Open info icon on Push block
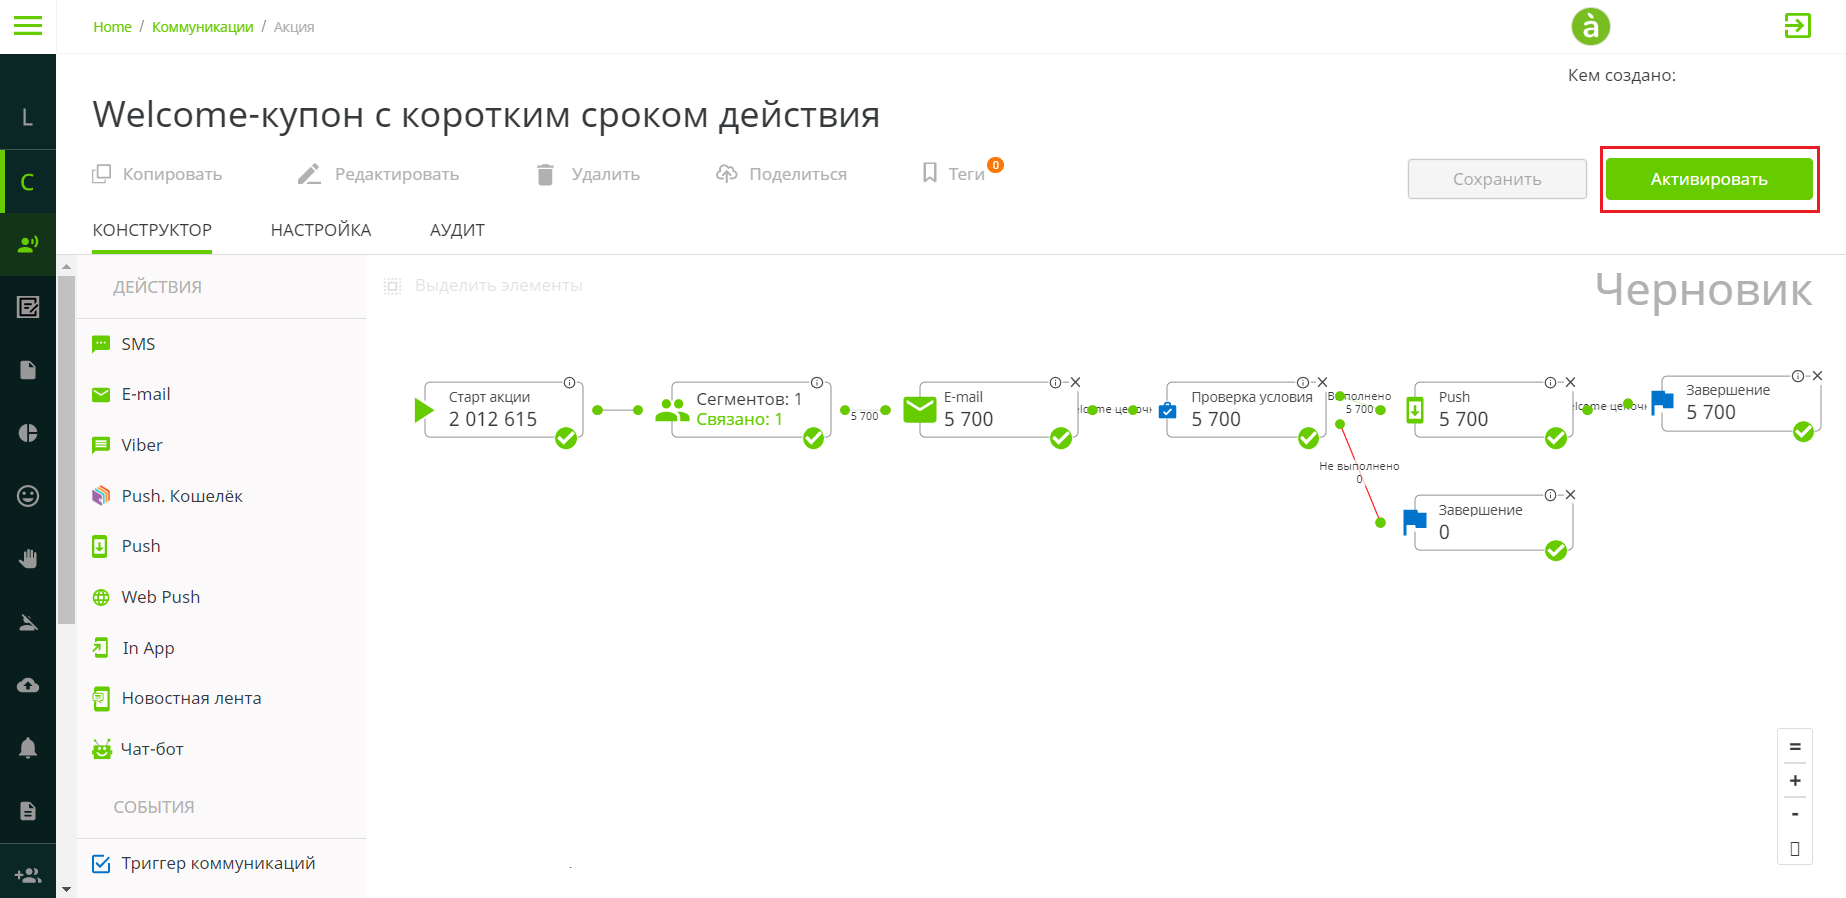 pyautogui.click(x=1550, y=382)
